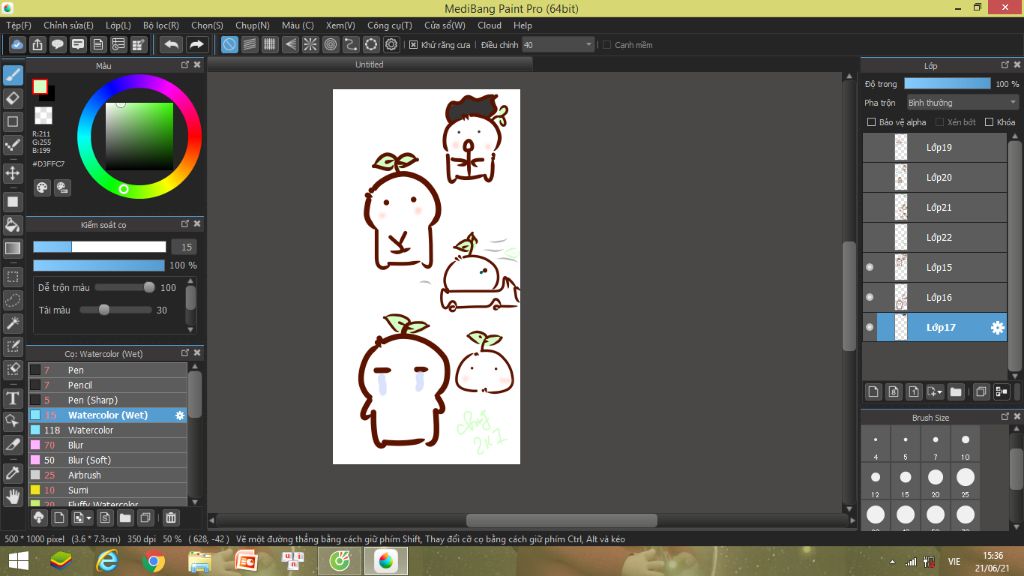
Task: Select the Bucket fill tool
Action: pos(13,225)
